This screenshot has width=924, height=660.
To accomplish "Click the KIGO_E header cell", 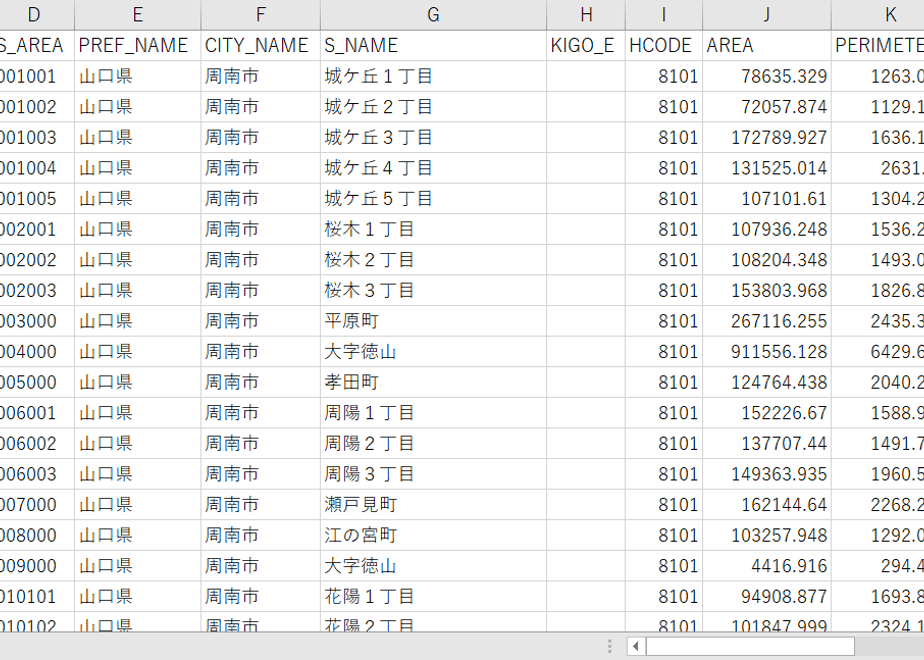I will (586, 45).
